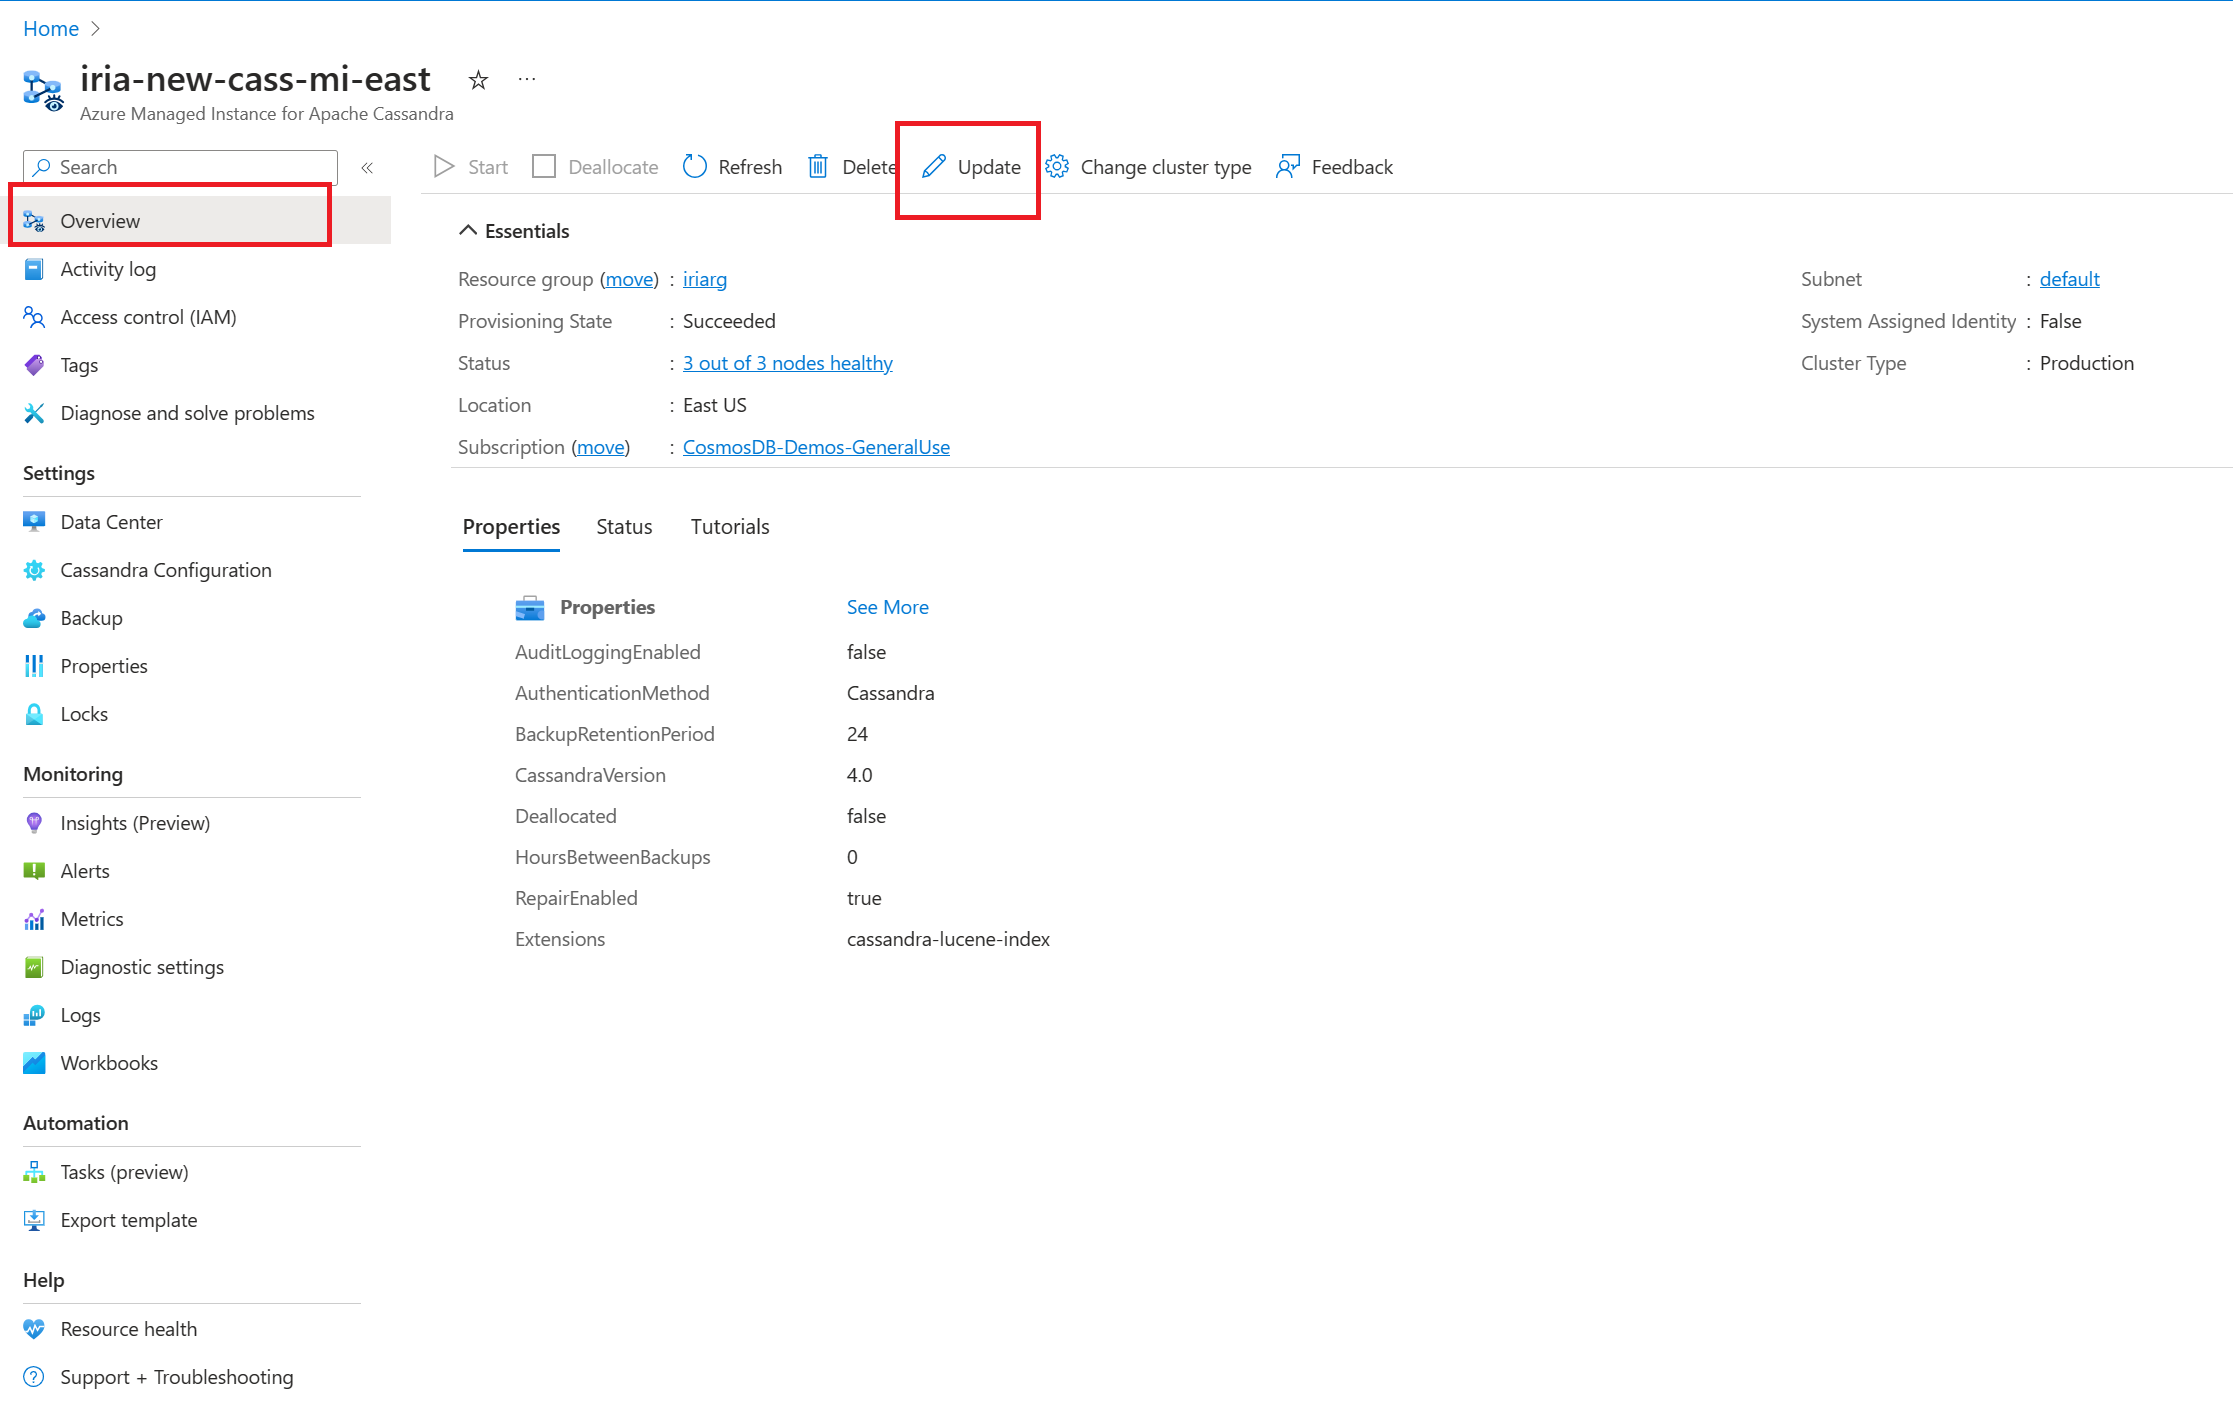Click the Resource health heart icon

34,1329
